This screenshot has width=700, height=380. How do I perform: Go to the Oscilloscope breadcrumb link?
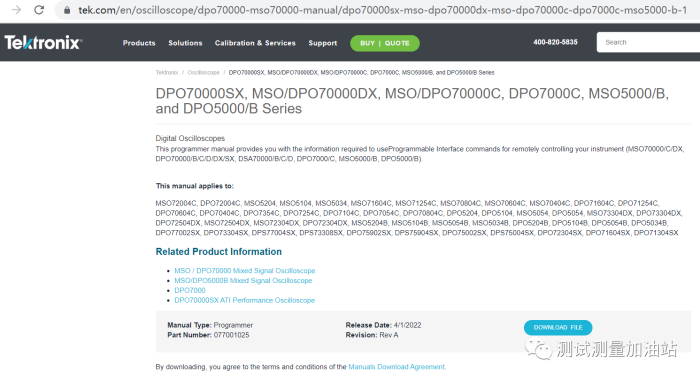[x=203, y=72]
